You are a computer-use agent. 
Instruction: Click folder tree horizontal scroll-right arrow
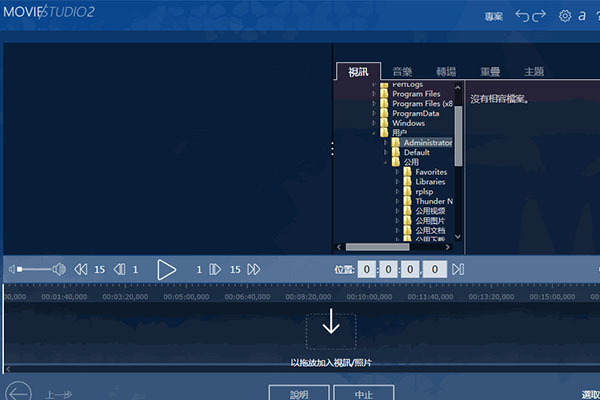point(447,247)
